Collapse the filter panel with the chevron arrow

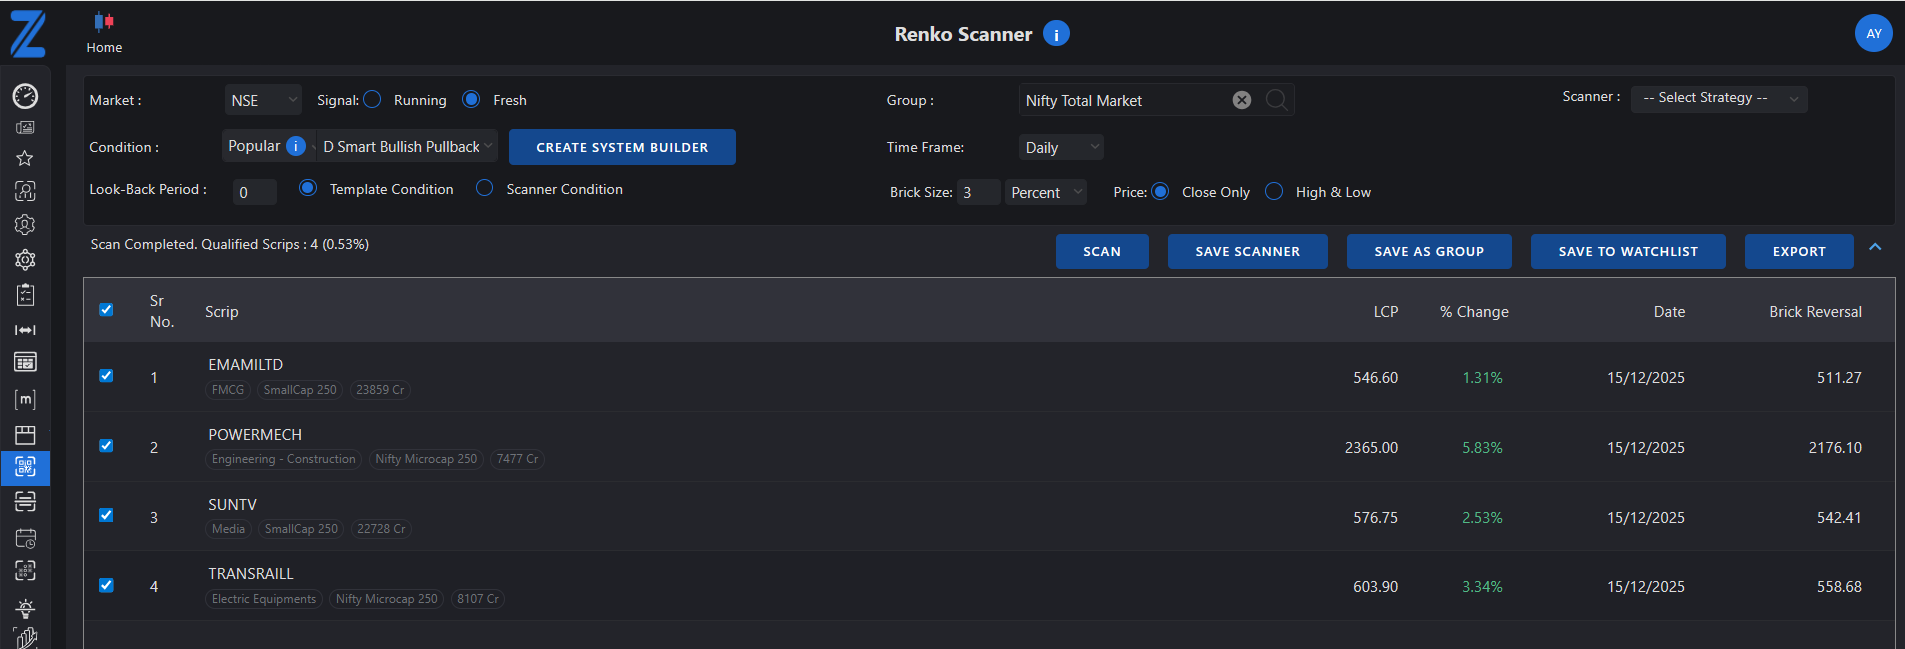(x=1875, y=247)
